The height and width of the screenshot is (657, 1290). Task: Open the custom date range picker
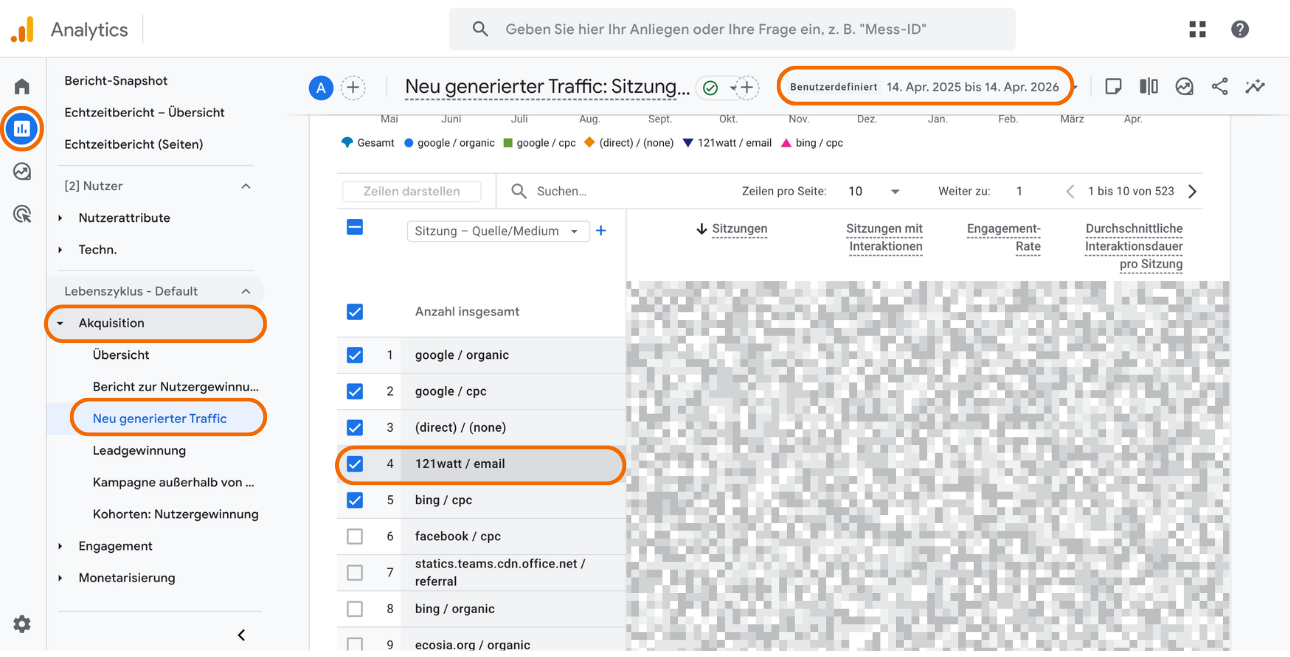tap(926, 87)
